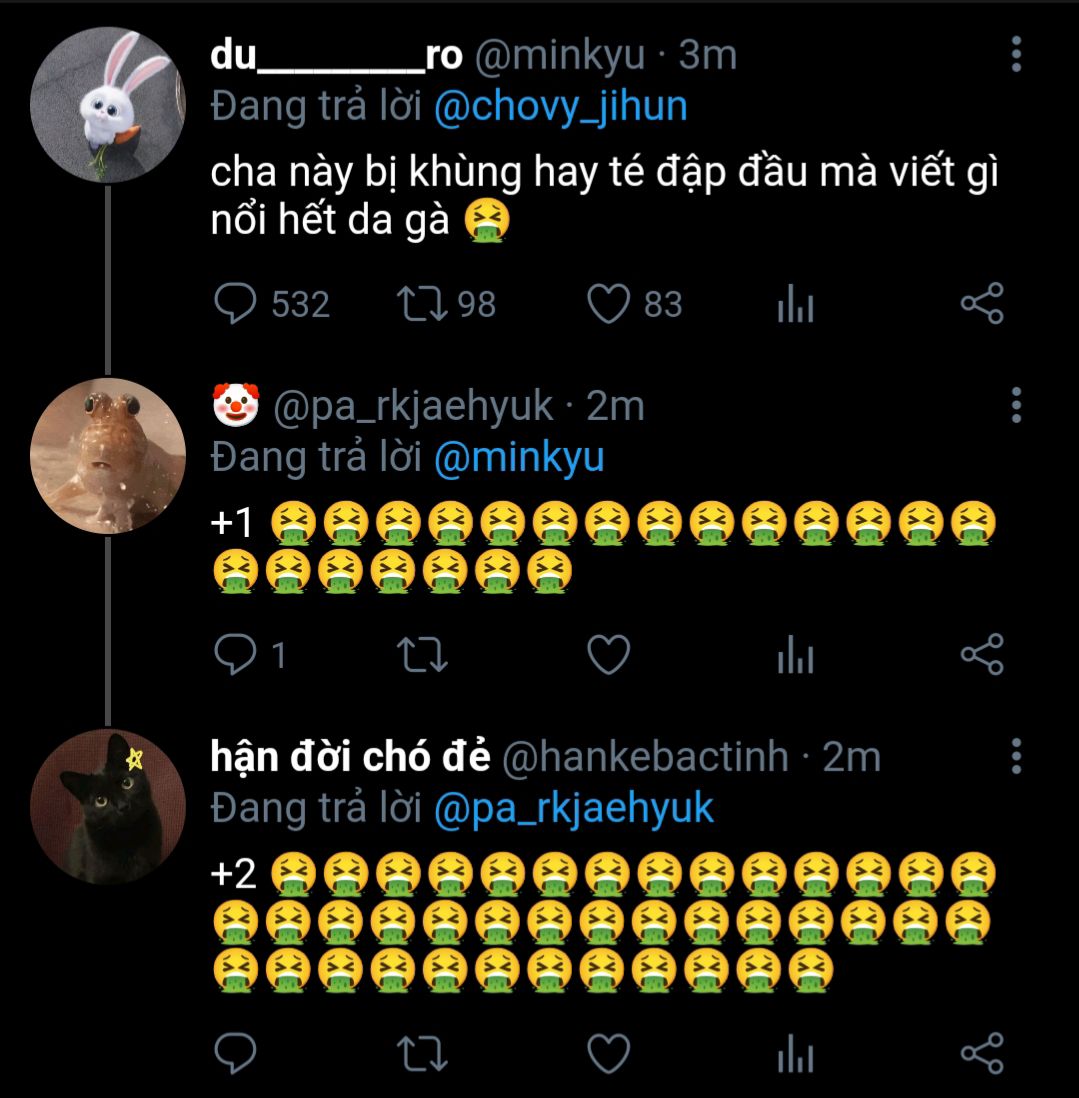Screen dimensions: 1079x1098
Task: View analytics of @hankebactinh's tweet
Action: click(x=796, y=1053)
